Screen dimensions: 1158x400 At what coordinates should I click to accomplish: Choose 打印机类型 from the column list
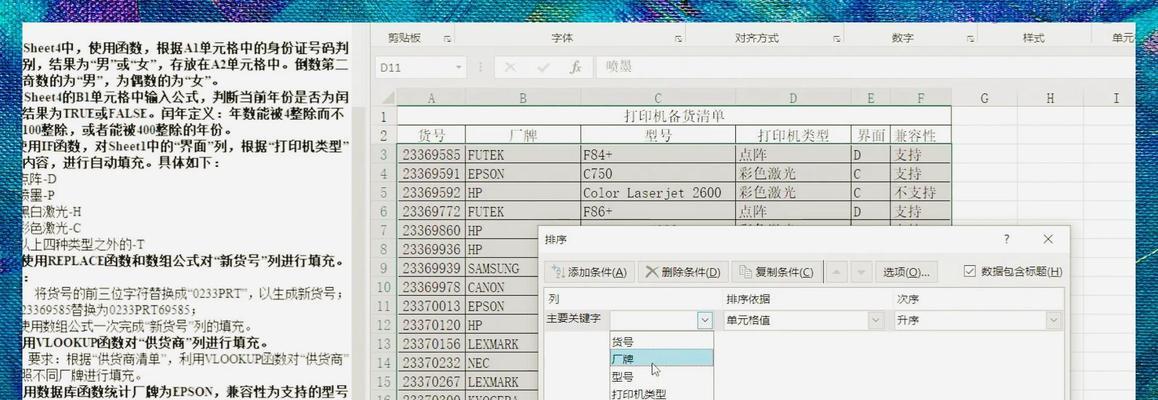coord(661,394)
